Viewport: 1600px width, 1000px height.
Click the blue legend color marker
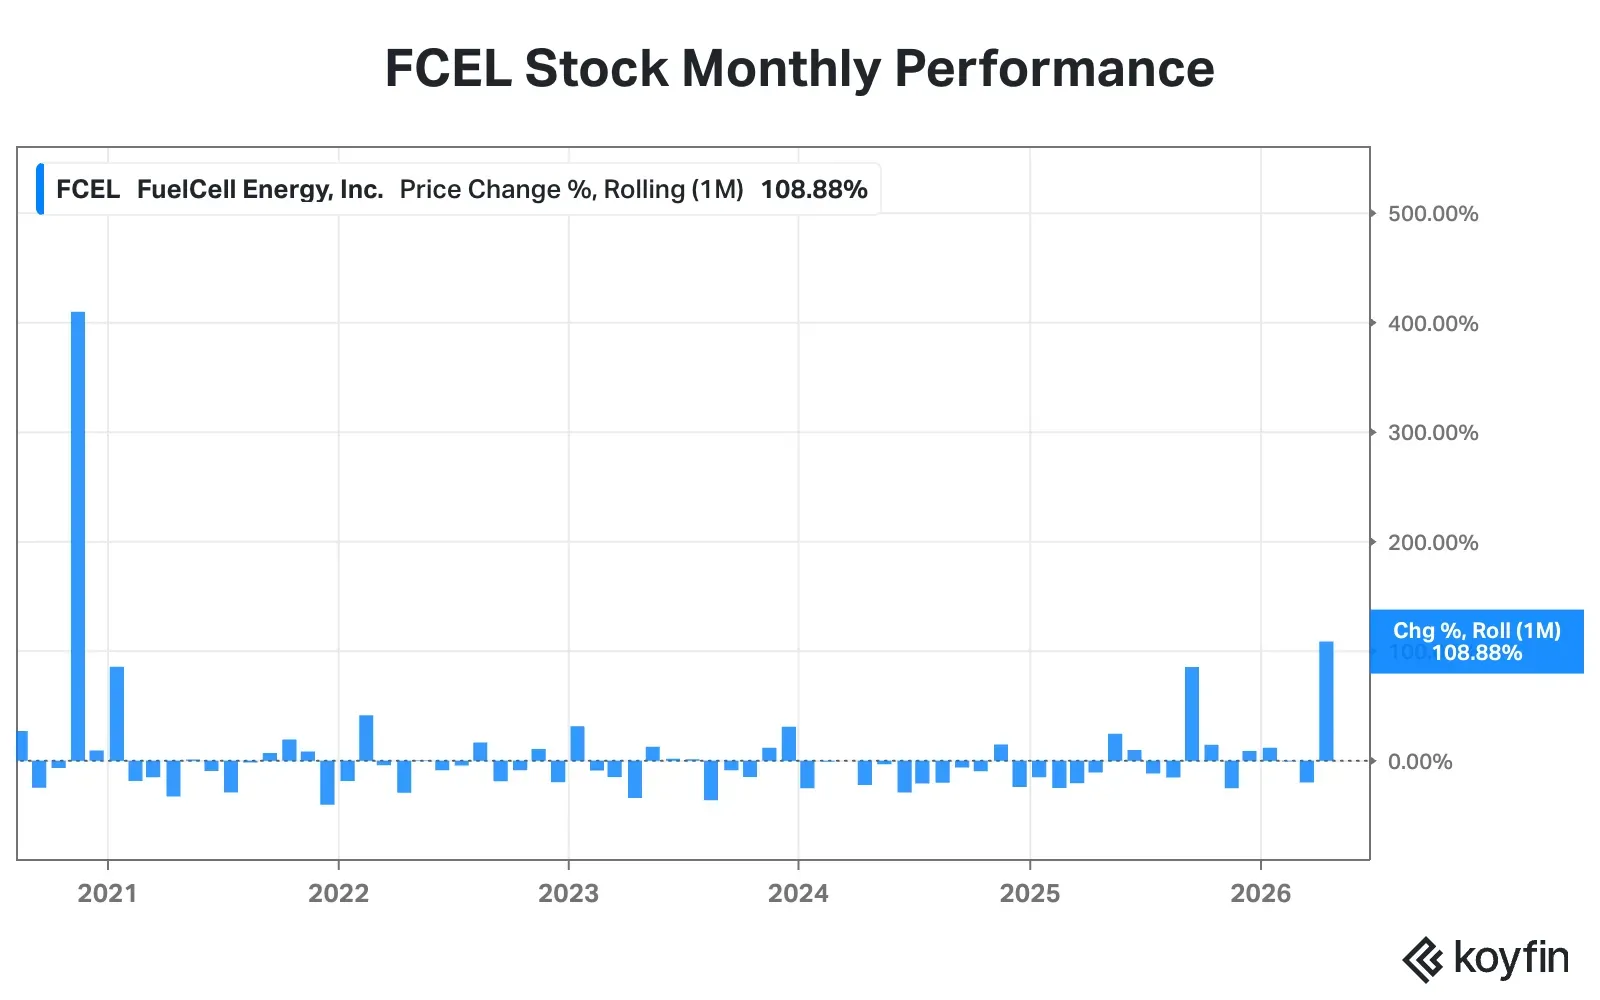pyautogui.click(x=40, y=189)
